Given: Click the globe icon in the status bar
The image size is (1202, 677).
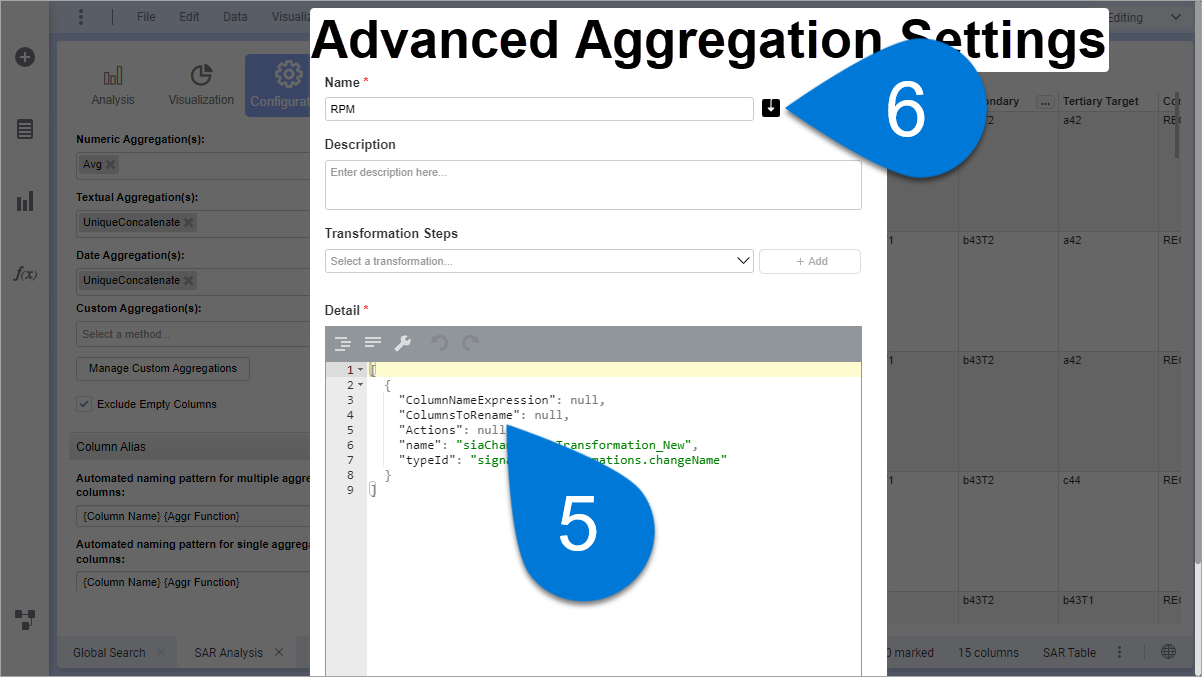Looking at the screenshot, I should tap(1168, 652).
